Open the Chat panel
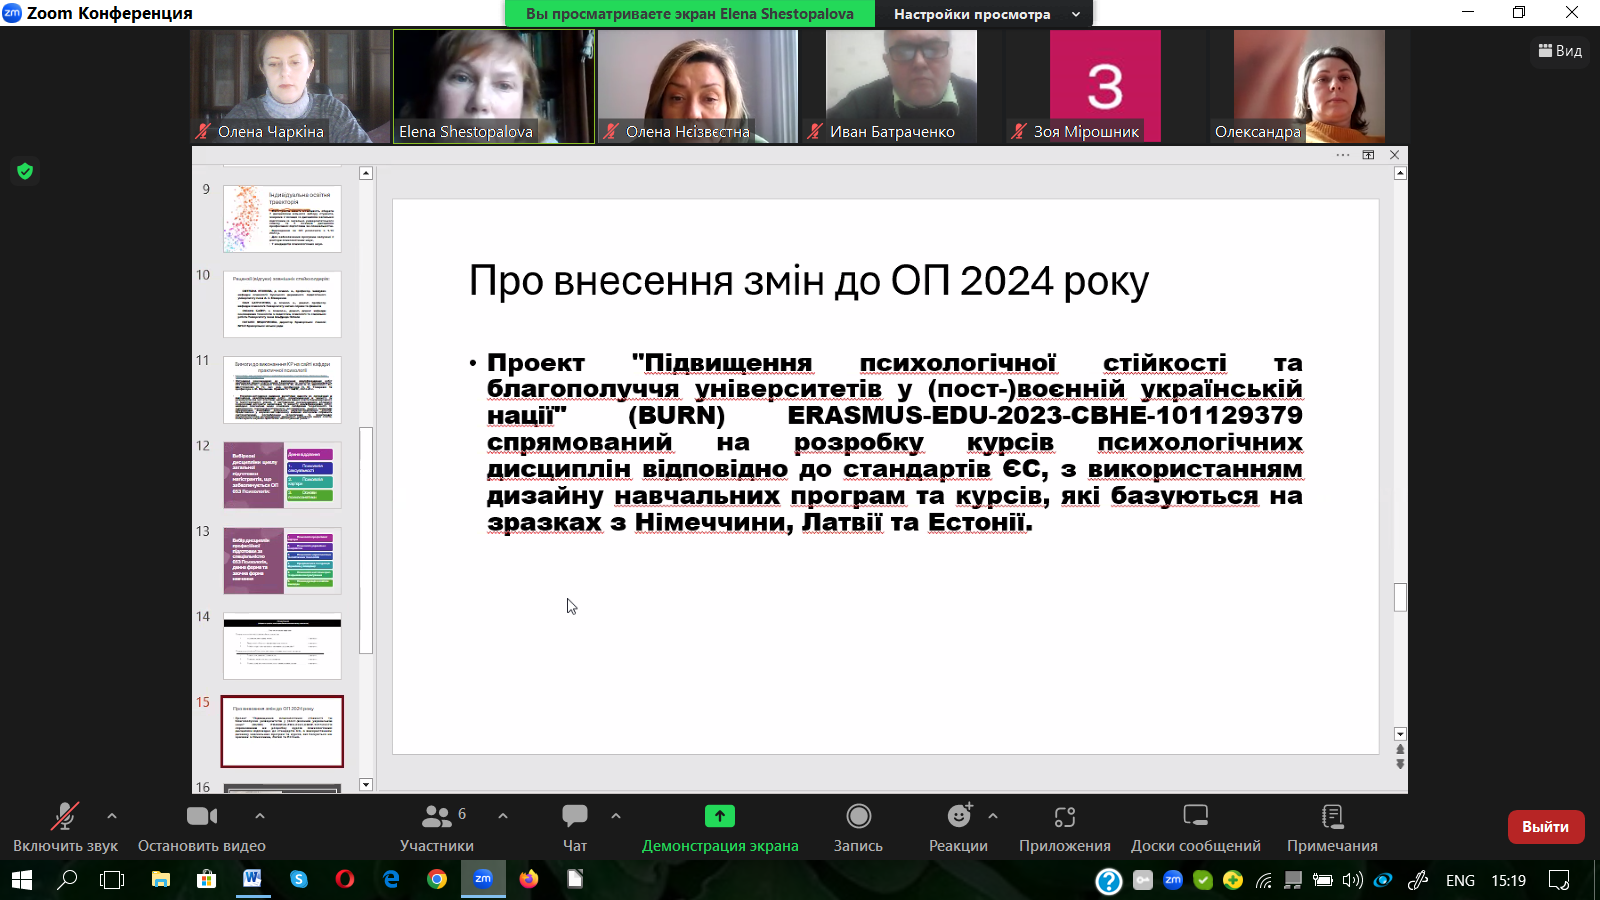Screen dimensions: 1600x900 pos(574,817)
